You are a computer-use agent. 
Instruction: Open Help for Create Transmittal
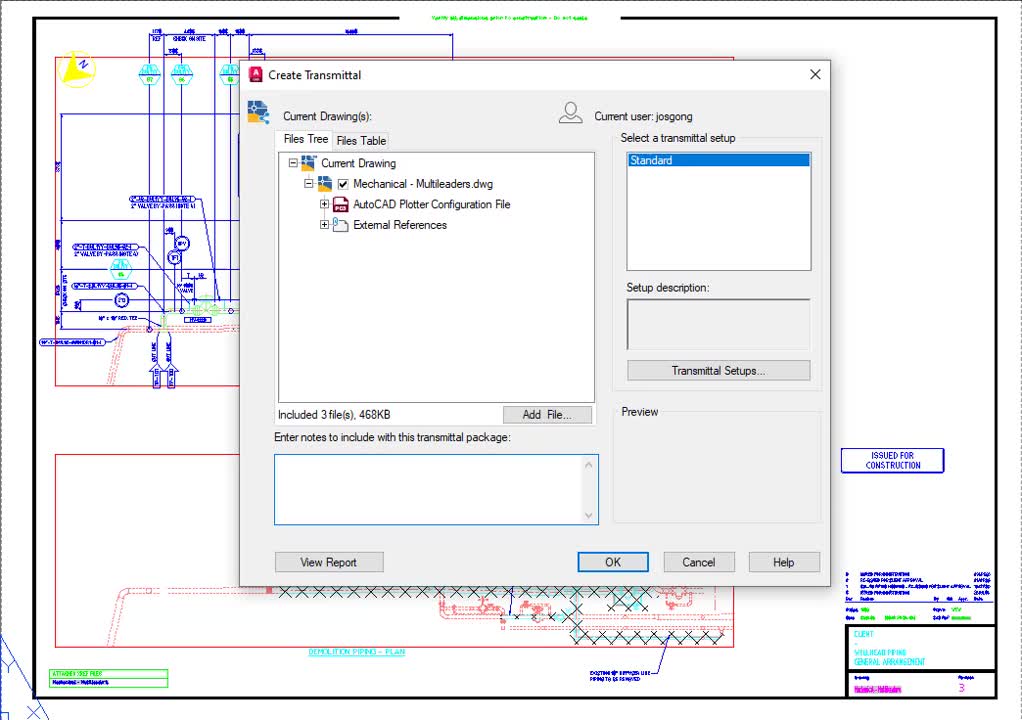[783, 562]
